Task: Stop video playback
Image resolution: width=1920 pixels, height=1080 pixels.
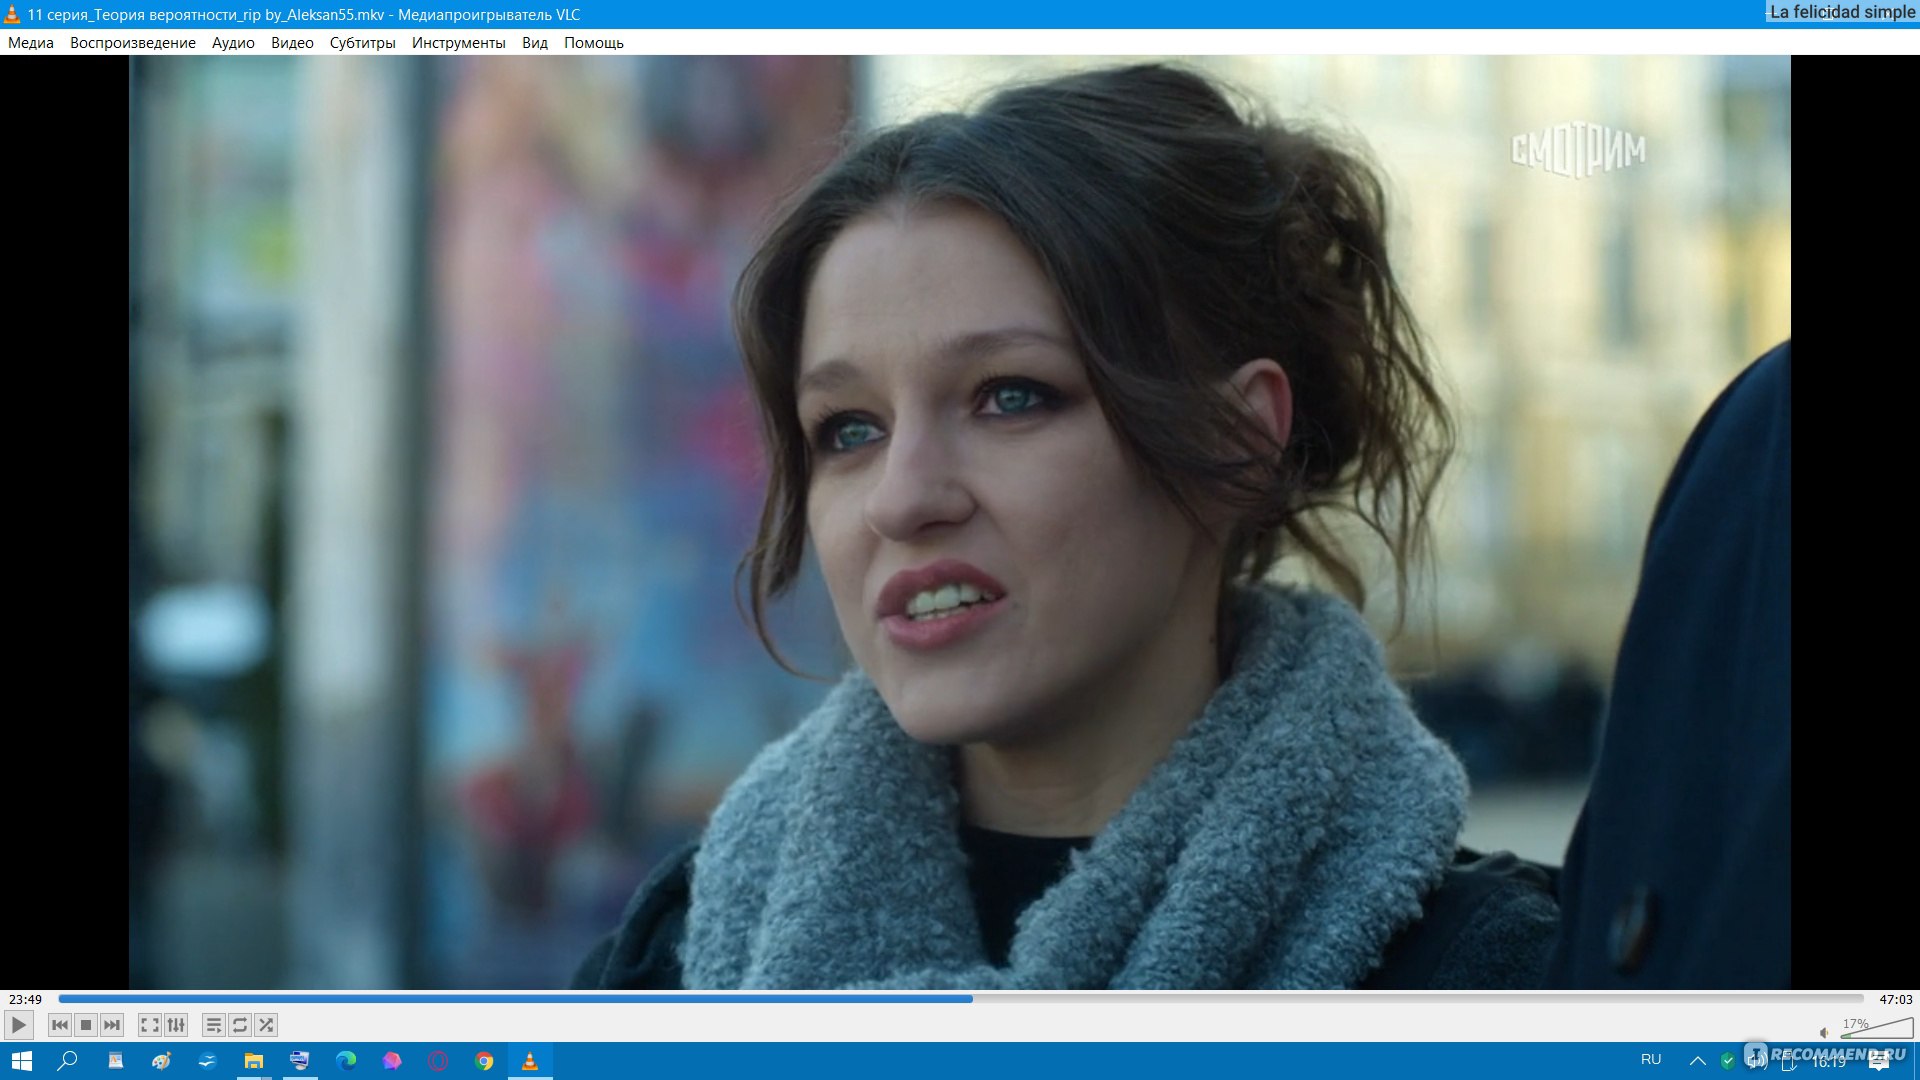Action: tap(86, 1025)
